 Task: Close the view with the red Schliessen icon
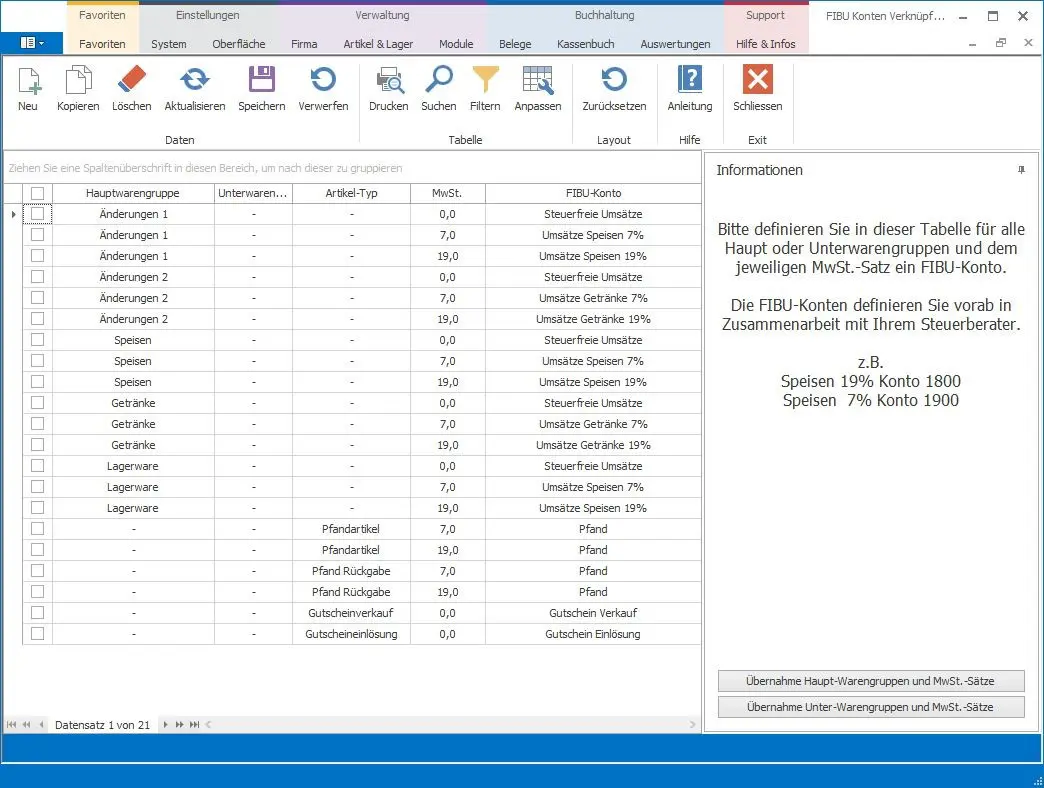[x=757, y=81]
